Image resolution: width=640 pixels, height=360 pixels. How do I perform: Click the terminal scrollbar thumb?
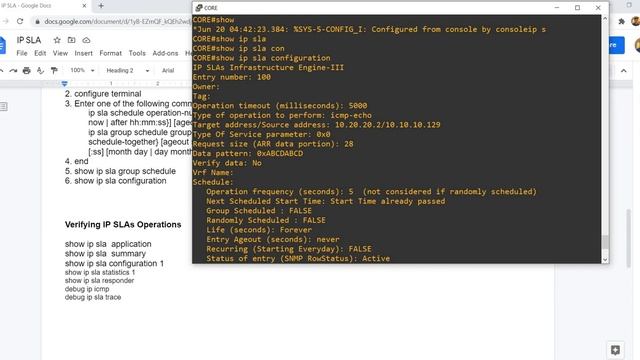coord(605,242)
